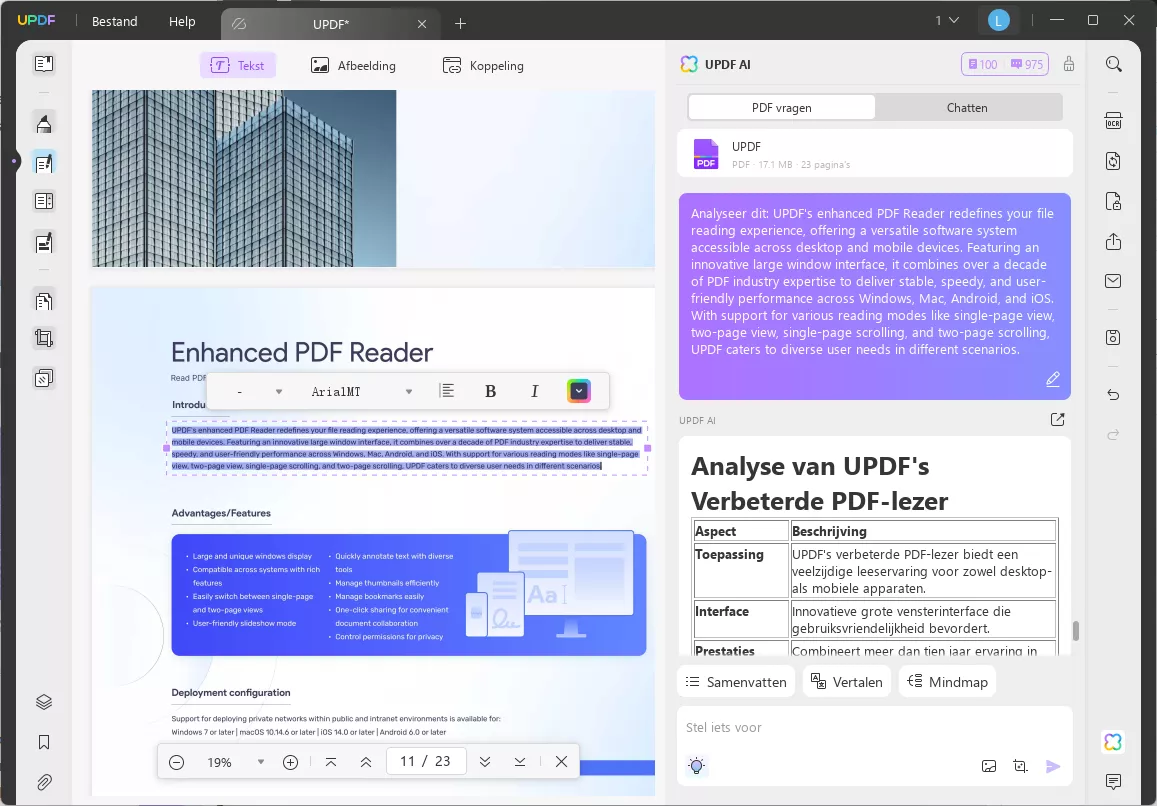Undo the last edit
This screenshot has height=806, width=1157.
pyautogui.click(x=1113, y=395)
